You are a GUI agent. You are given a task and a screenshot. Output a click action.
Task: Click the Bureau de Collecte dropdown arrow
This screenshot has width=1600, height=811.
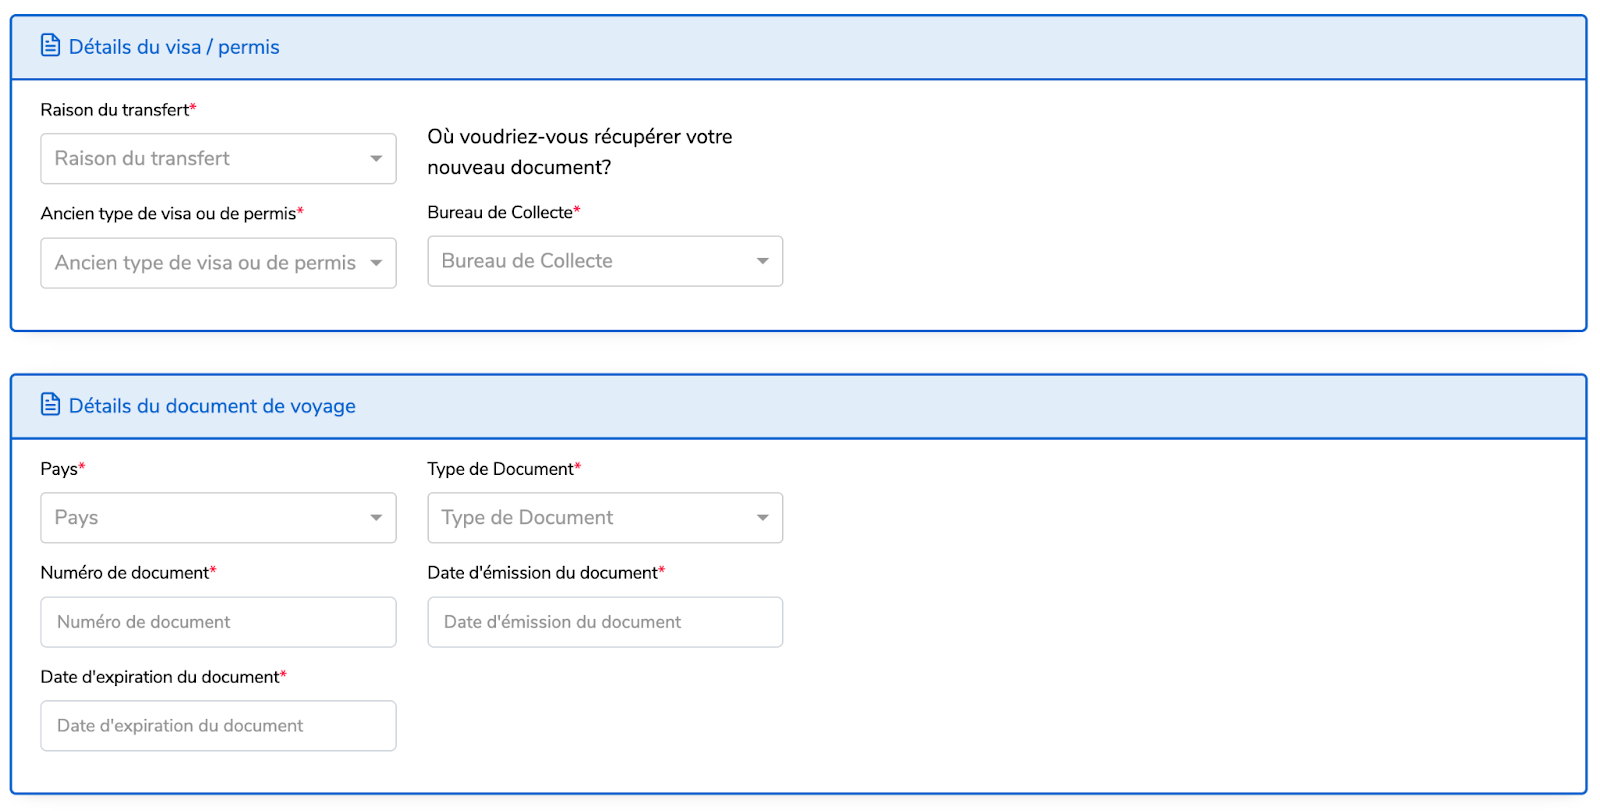pyautogui.click(x=763, y=261)
